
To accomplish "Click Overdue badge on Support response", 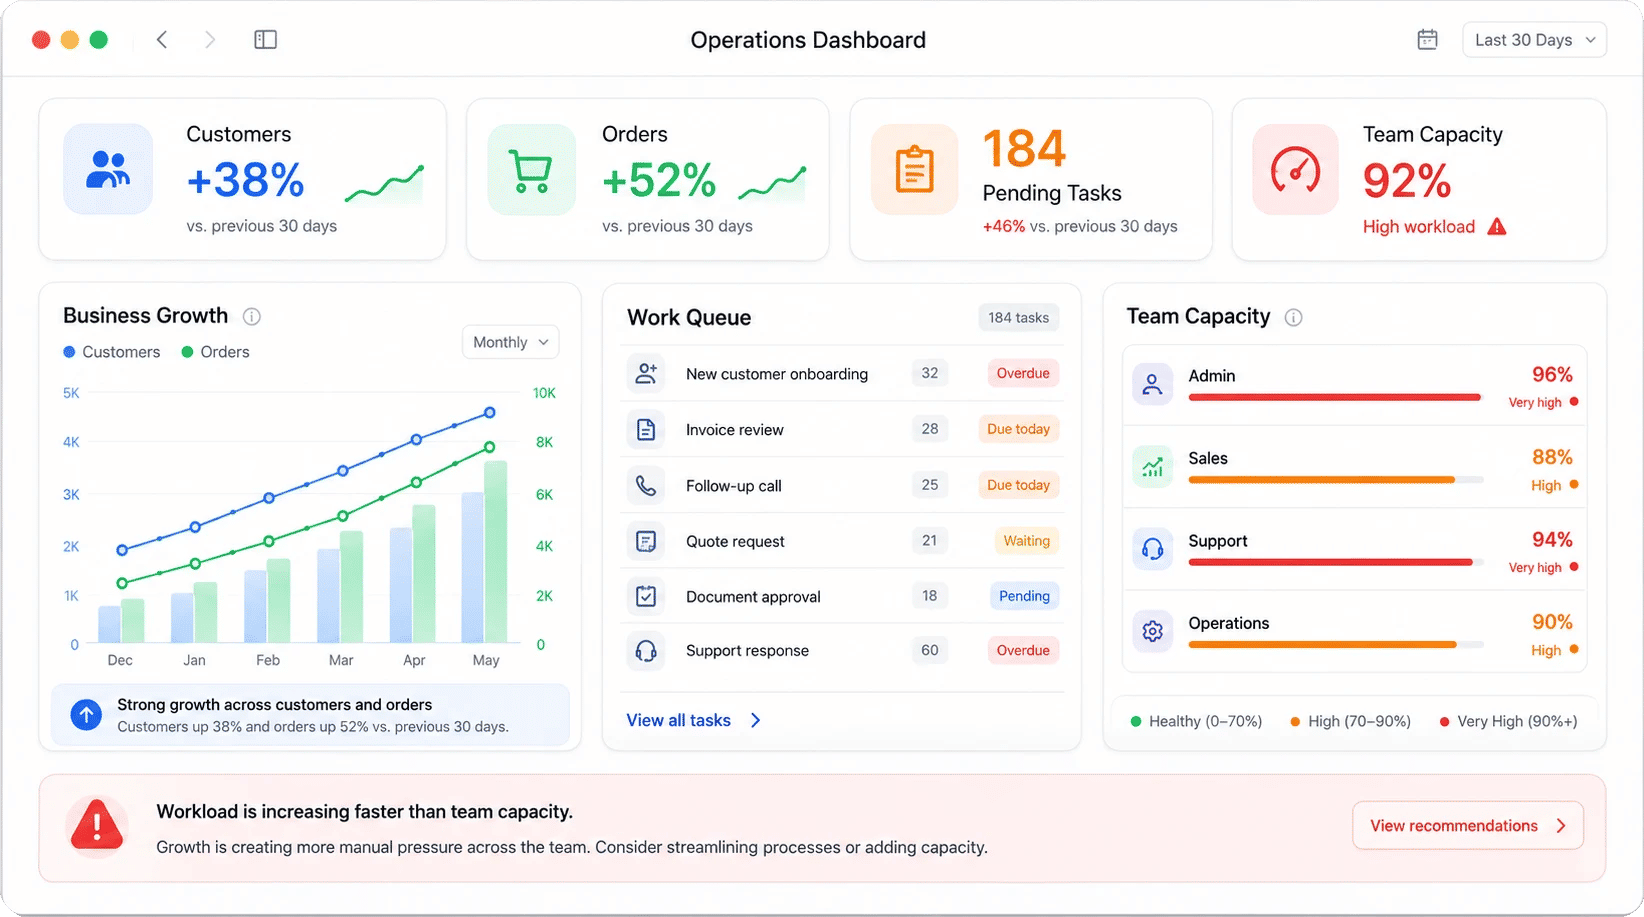I will pos(1023,650).
